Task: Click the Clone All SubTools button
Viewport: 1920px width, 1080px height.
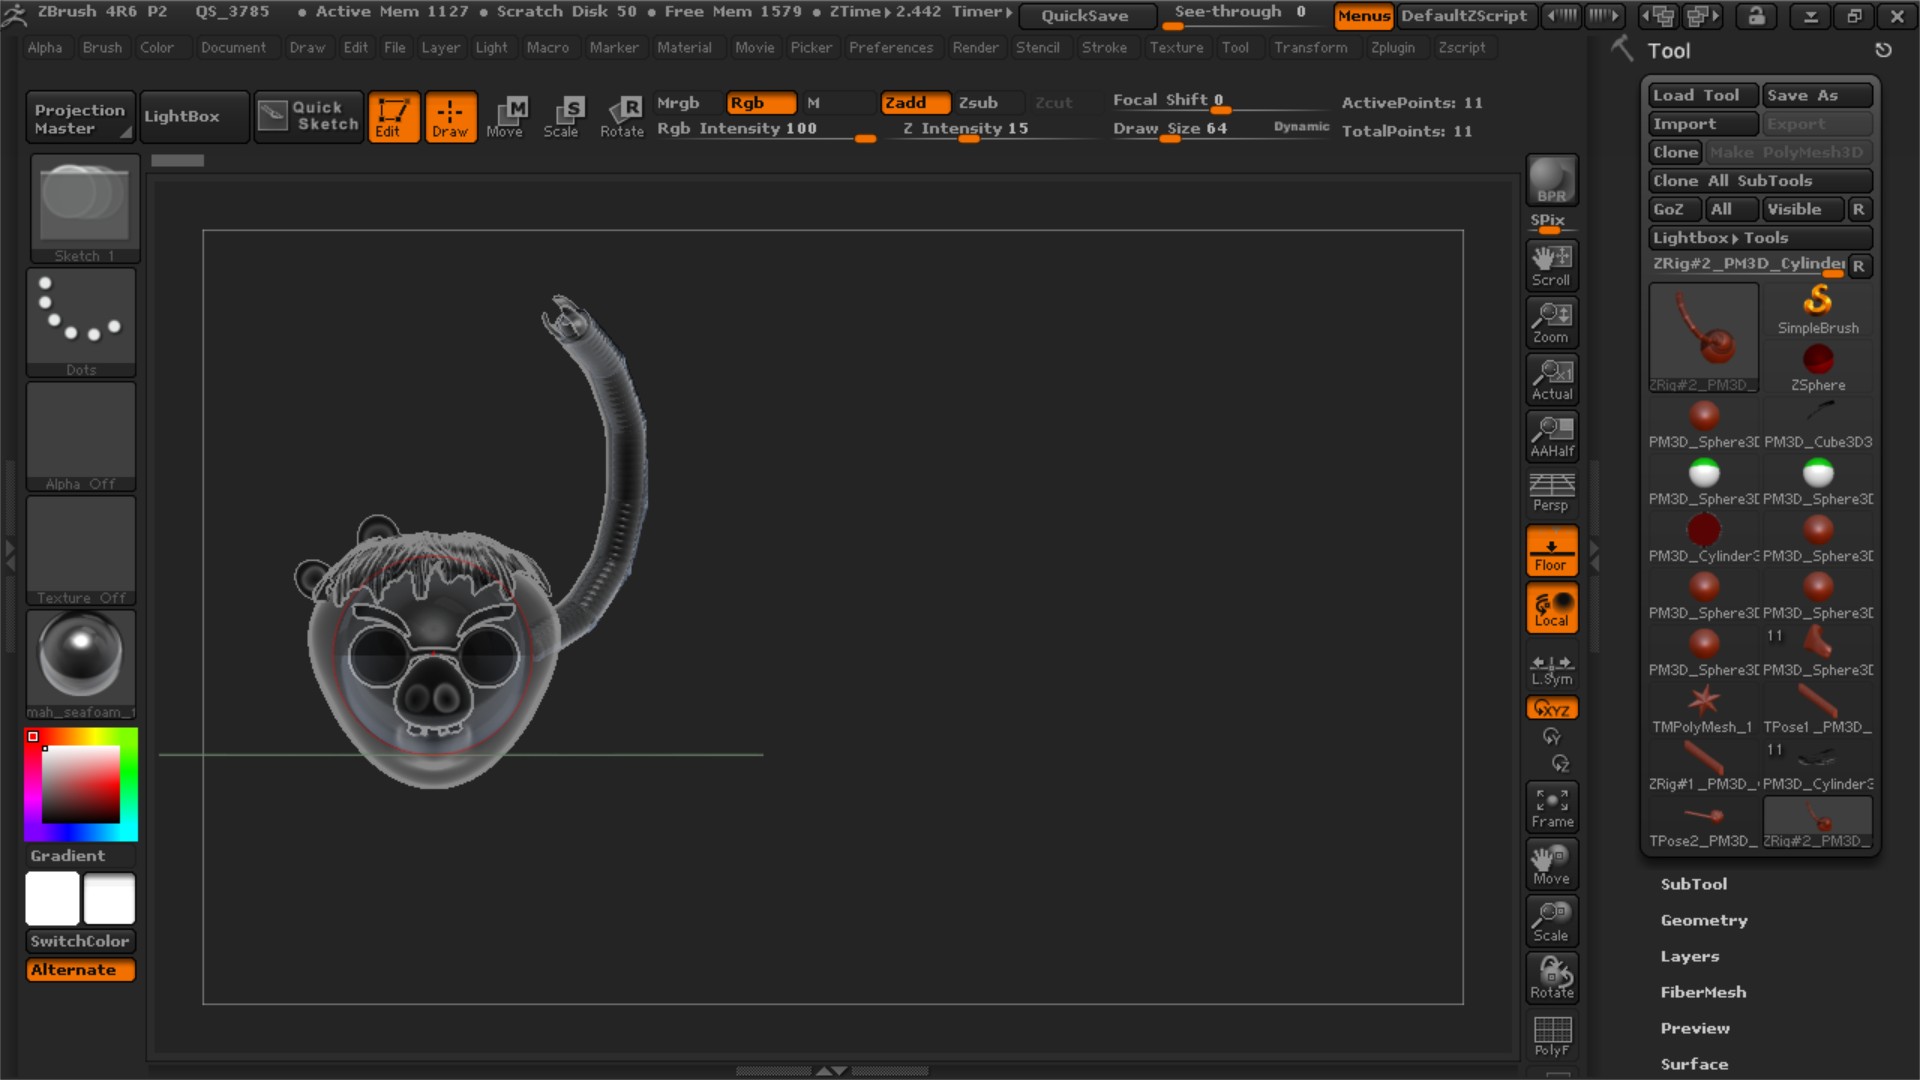Action: (x=1759, y=181)
